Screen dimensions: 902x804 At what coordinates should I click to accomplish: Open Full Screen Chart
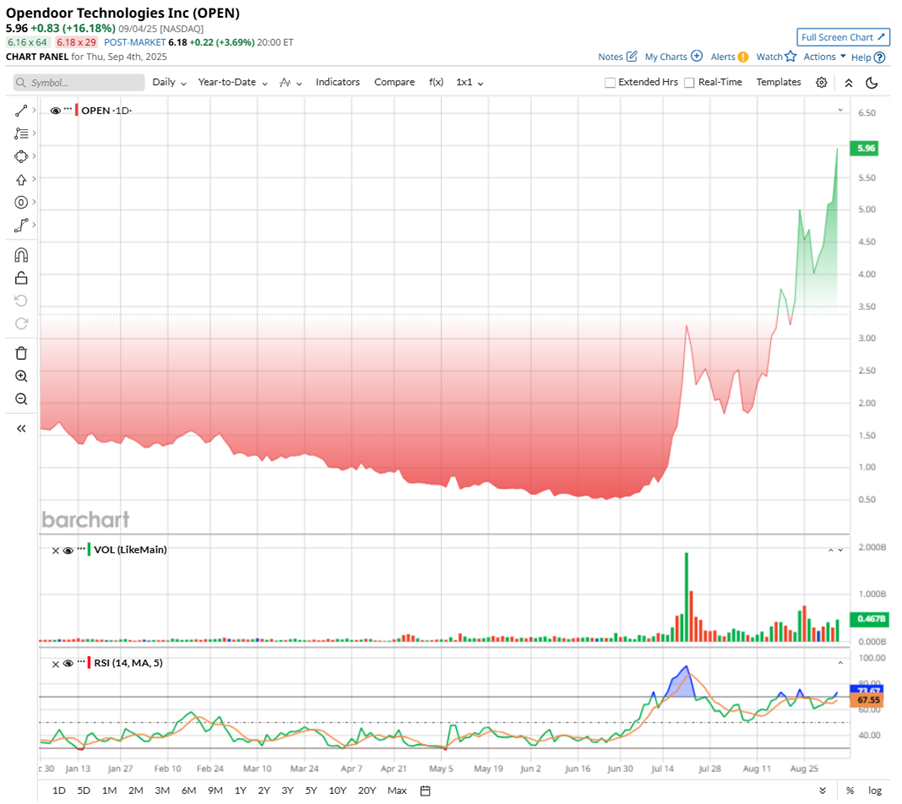pos(843,37)
